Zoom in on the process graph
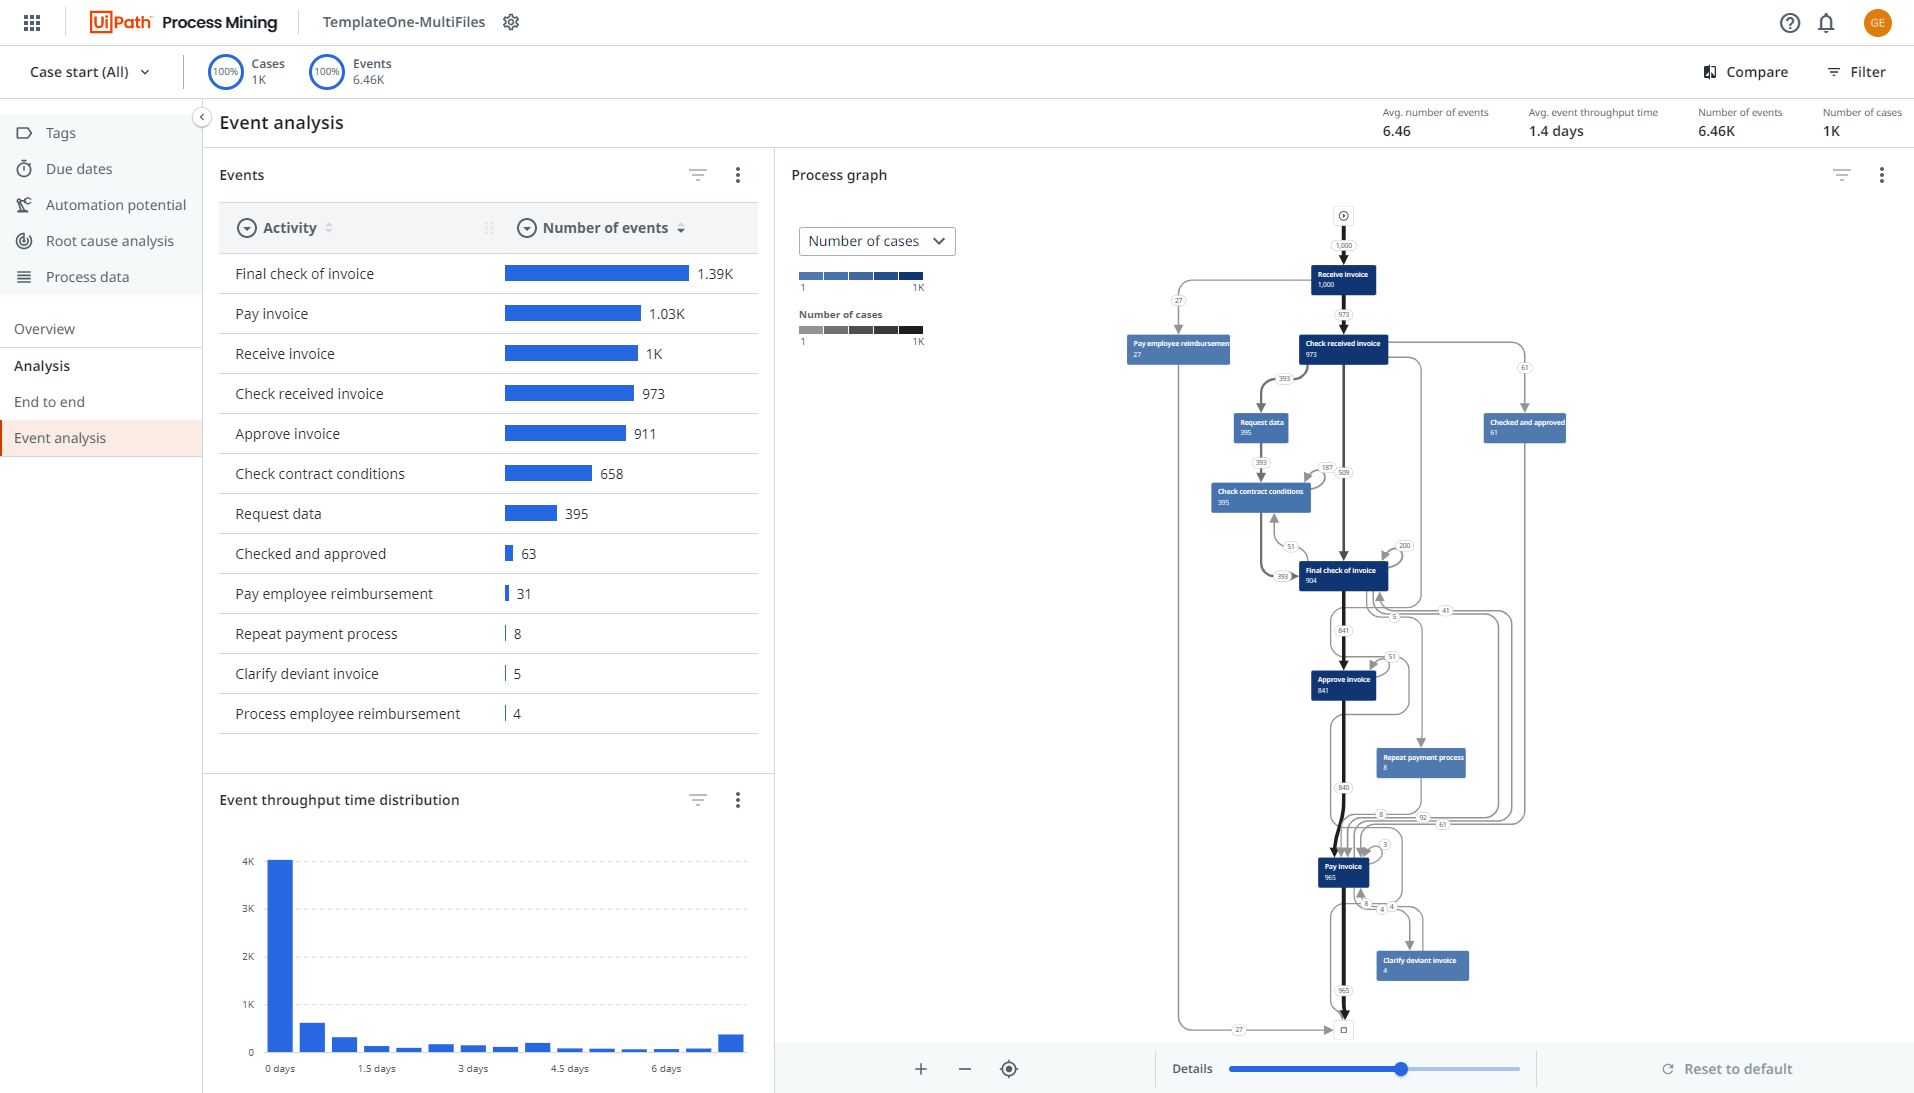 [x=920, y=1068]
